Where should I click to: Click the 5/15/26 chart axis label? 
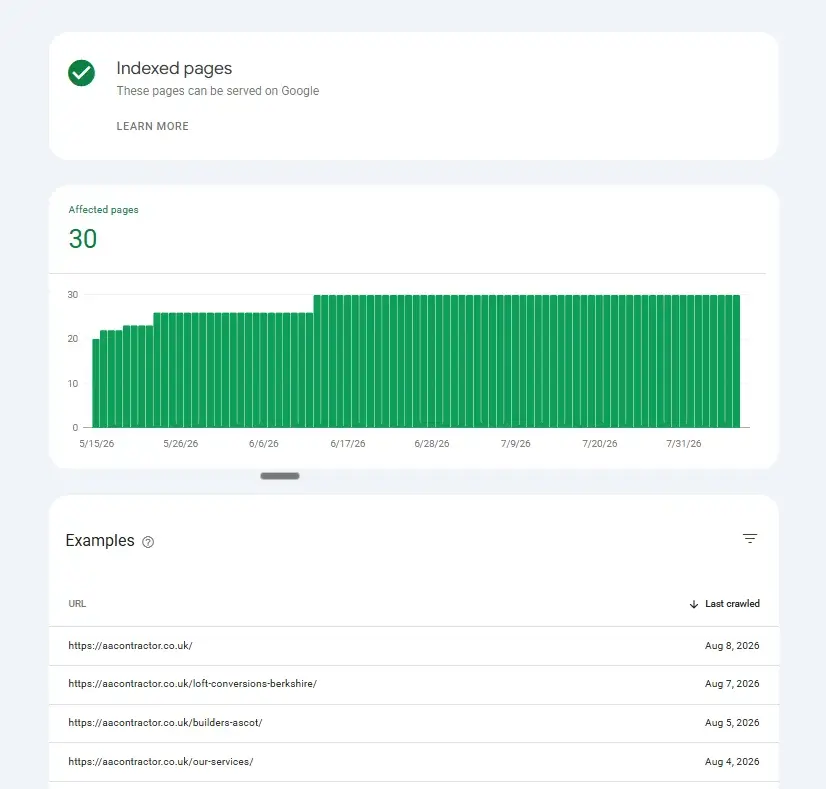(x=96, y=443)
